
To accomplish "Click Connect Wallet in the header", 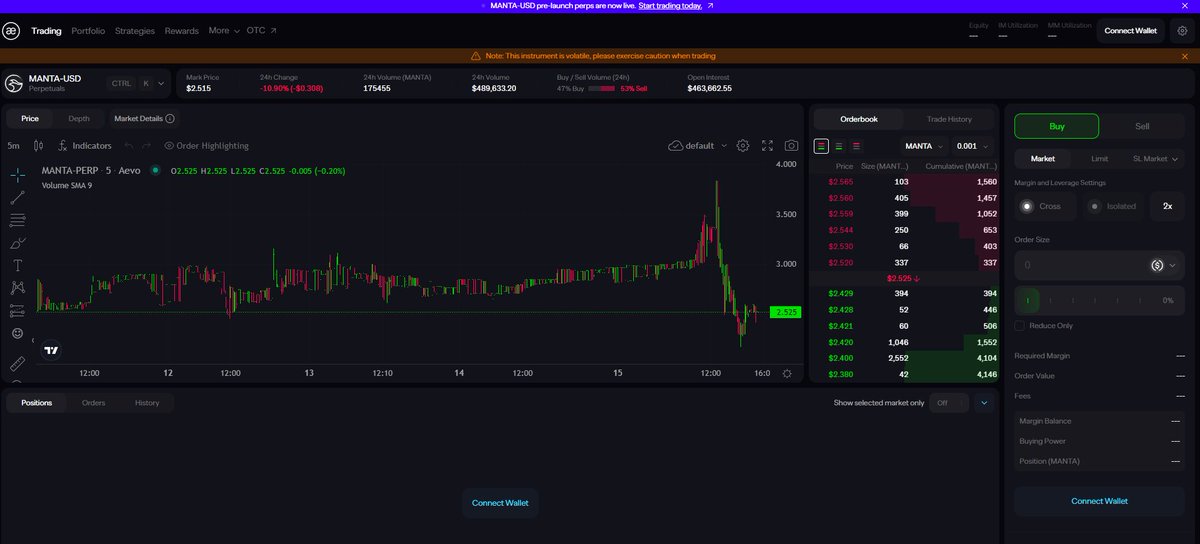I will point(1130,31).
